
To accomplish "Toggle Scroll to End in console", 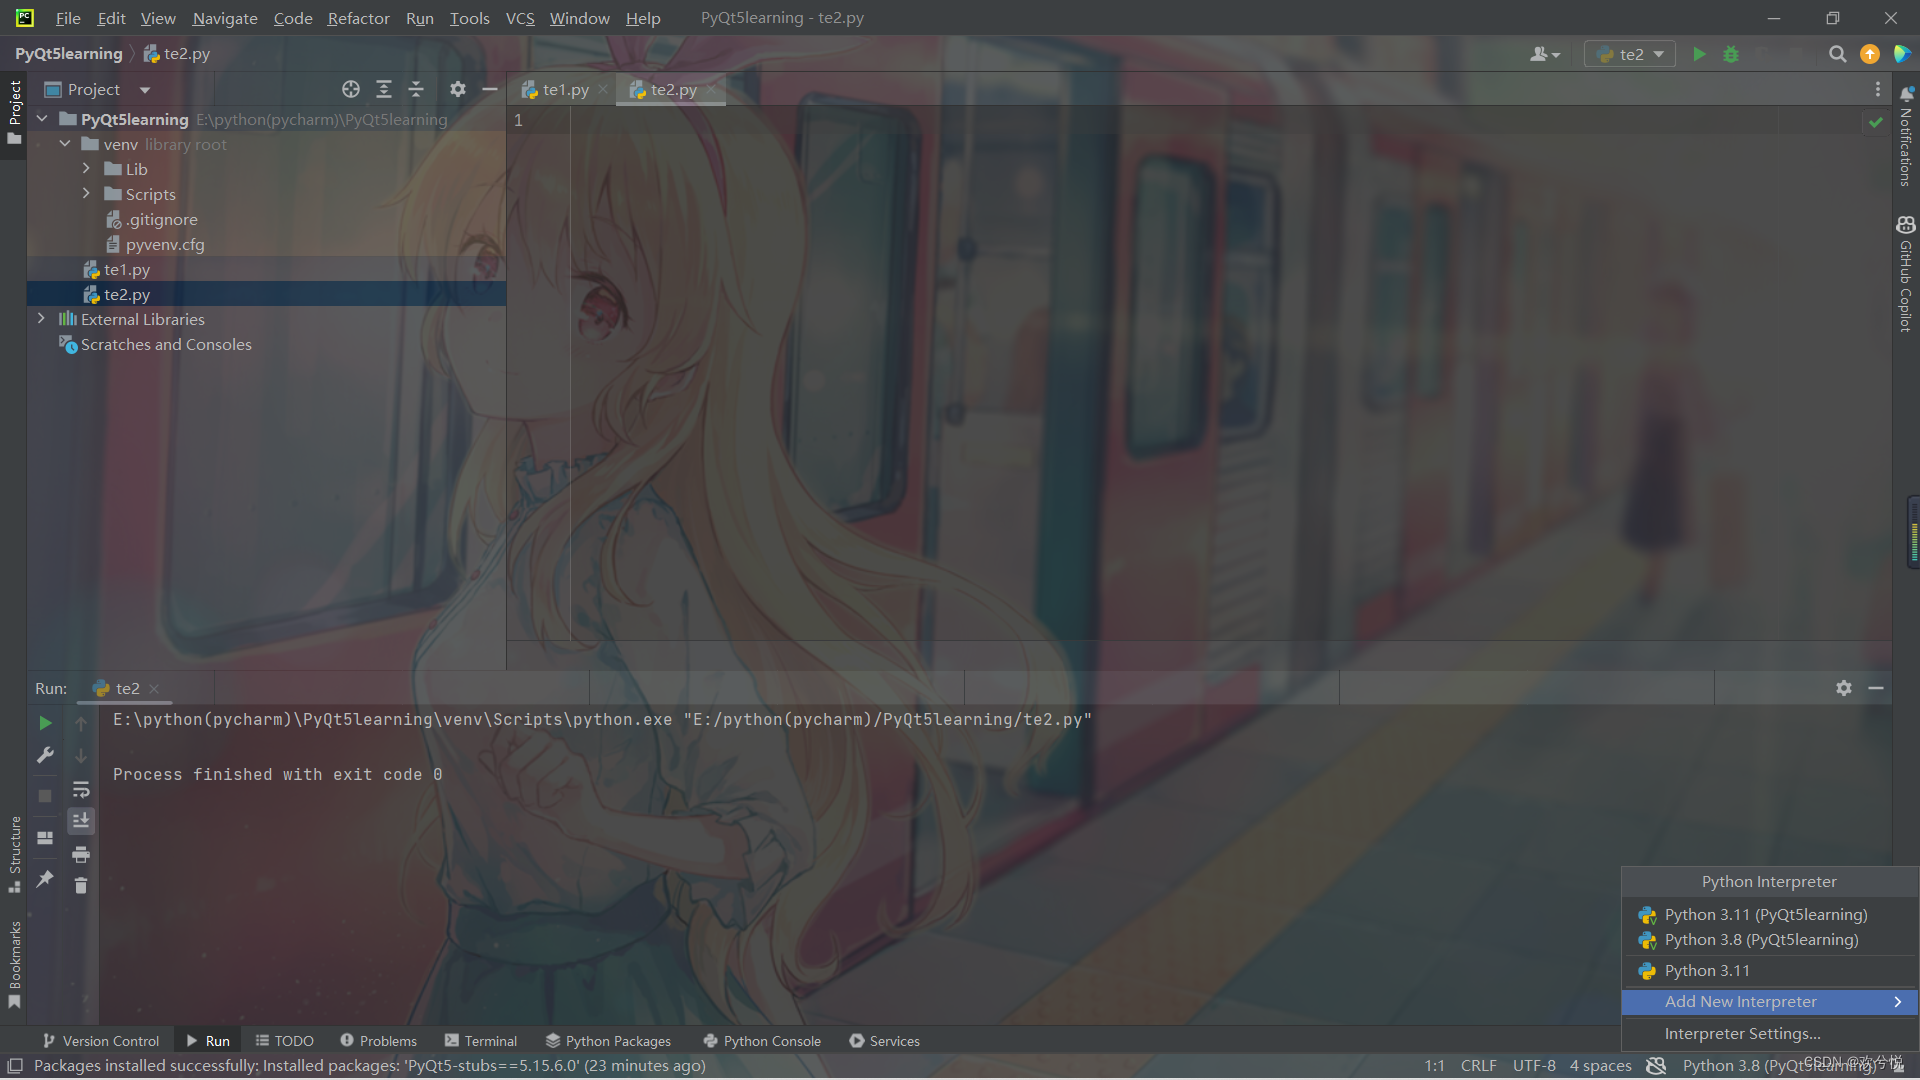I will click(x=81, y=821).
